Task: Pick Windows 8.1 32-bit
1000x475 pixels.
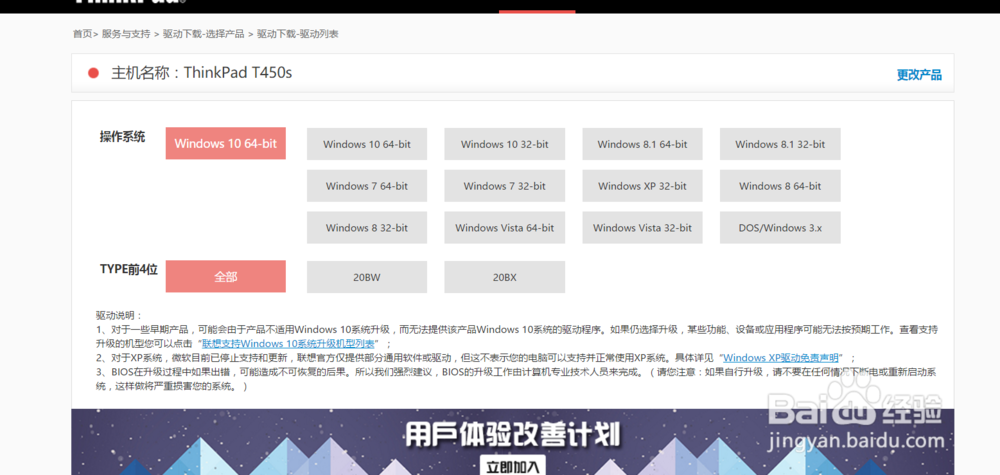Action: (780, 144)
